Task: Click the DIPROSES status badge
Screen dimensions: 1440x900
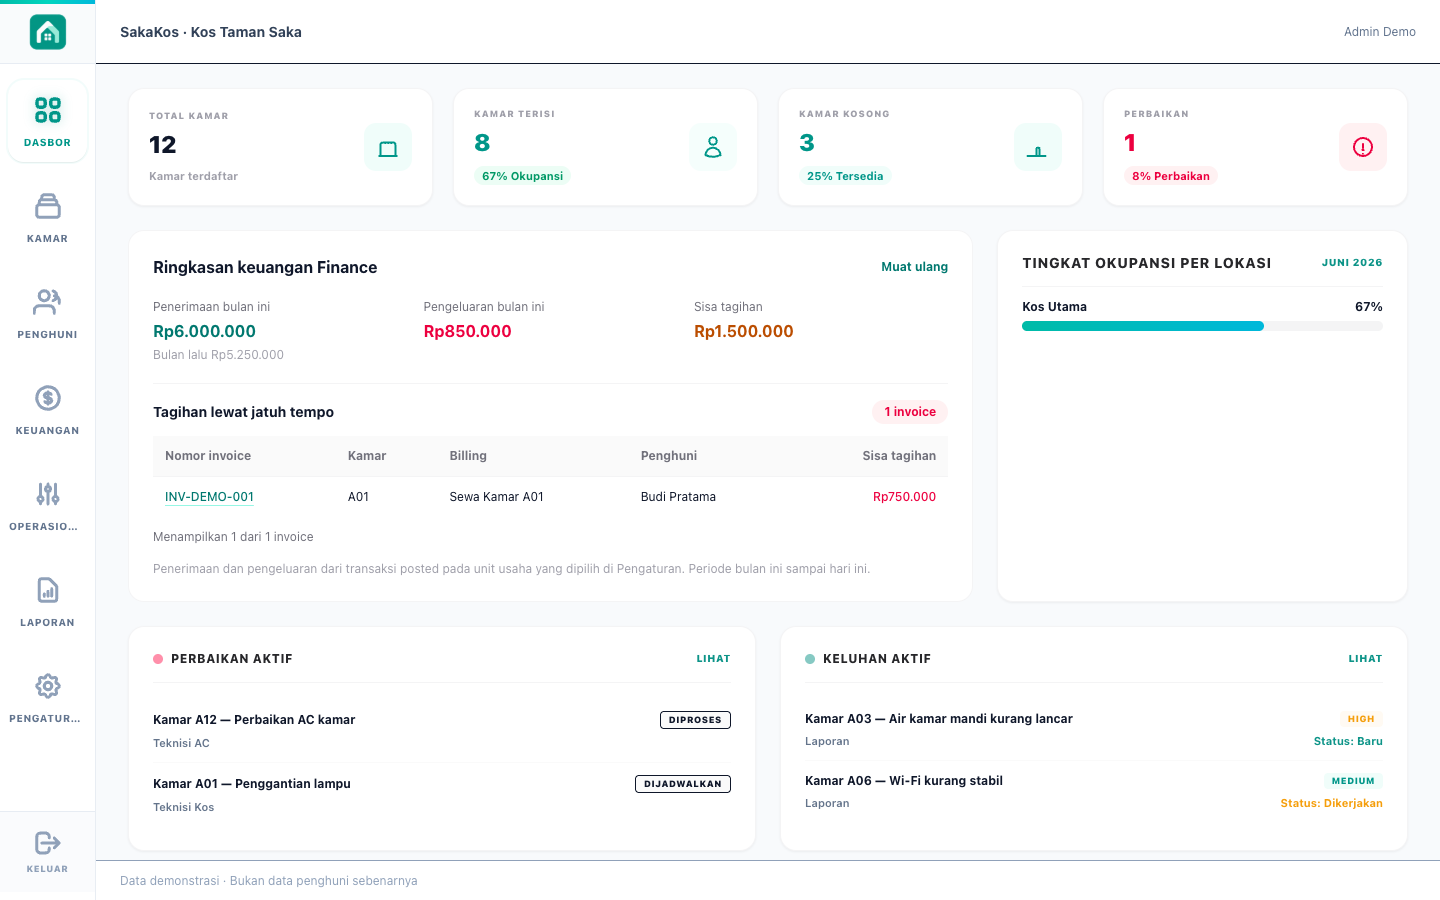Action: point(695,720)
